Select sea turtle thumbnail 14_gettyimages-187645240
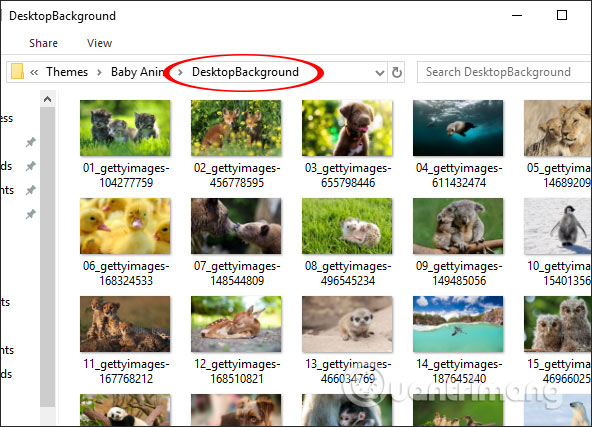The image size is (592, 427). coord(458,324)
